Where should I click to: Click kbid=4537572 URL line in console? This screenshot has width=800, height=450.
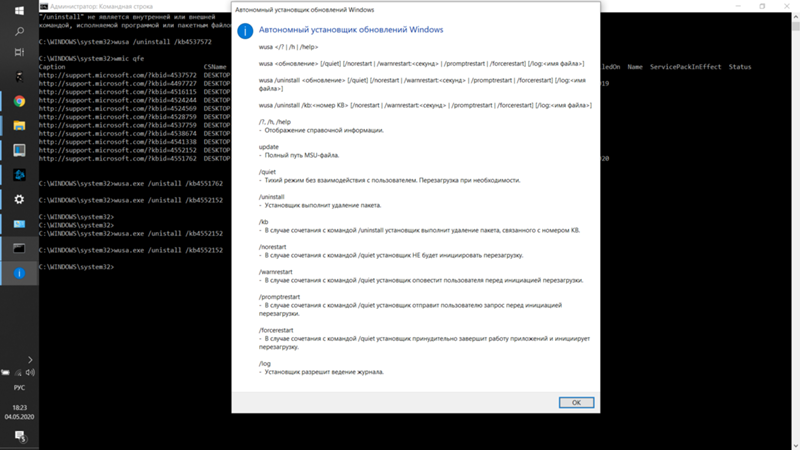tap(118, 75)
